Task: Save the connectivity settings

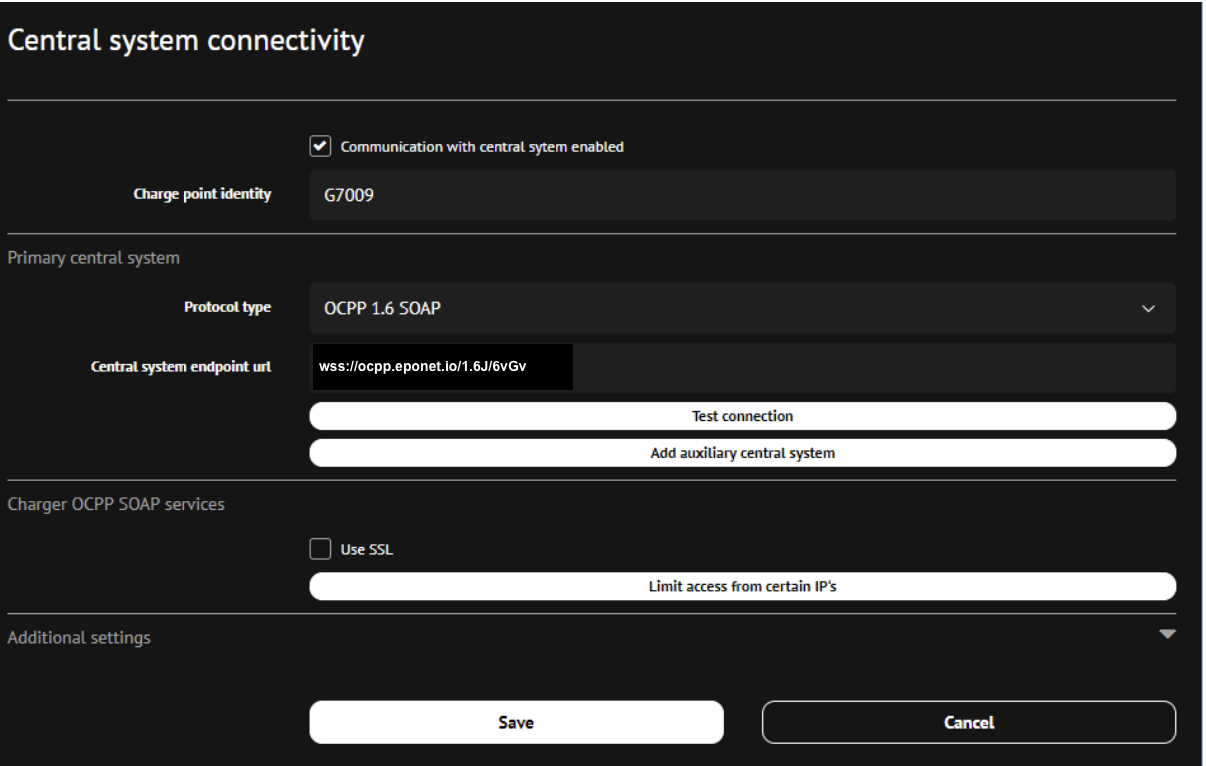Action: tap(516, 722)
